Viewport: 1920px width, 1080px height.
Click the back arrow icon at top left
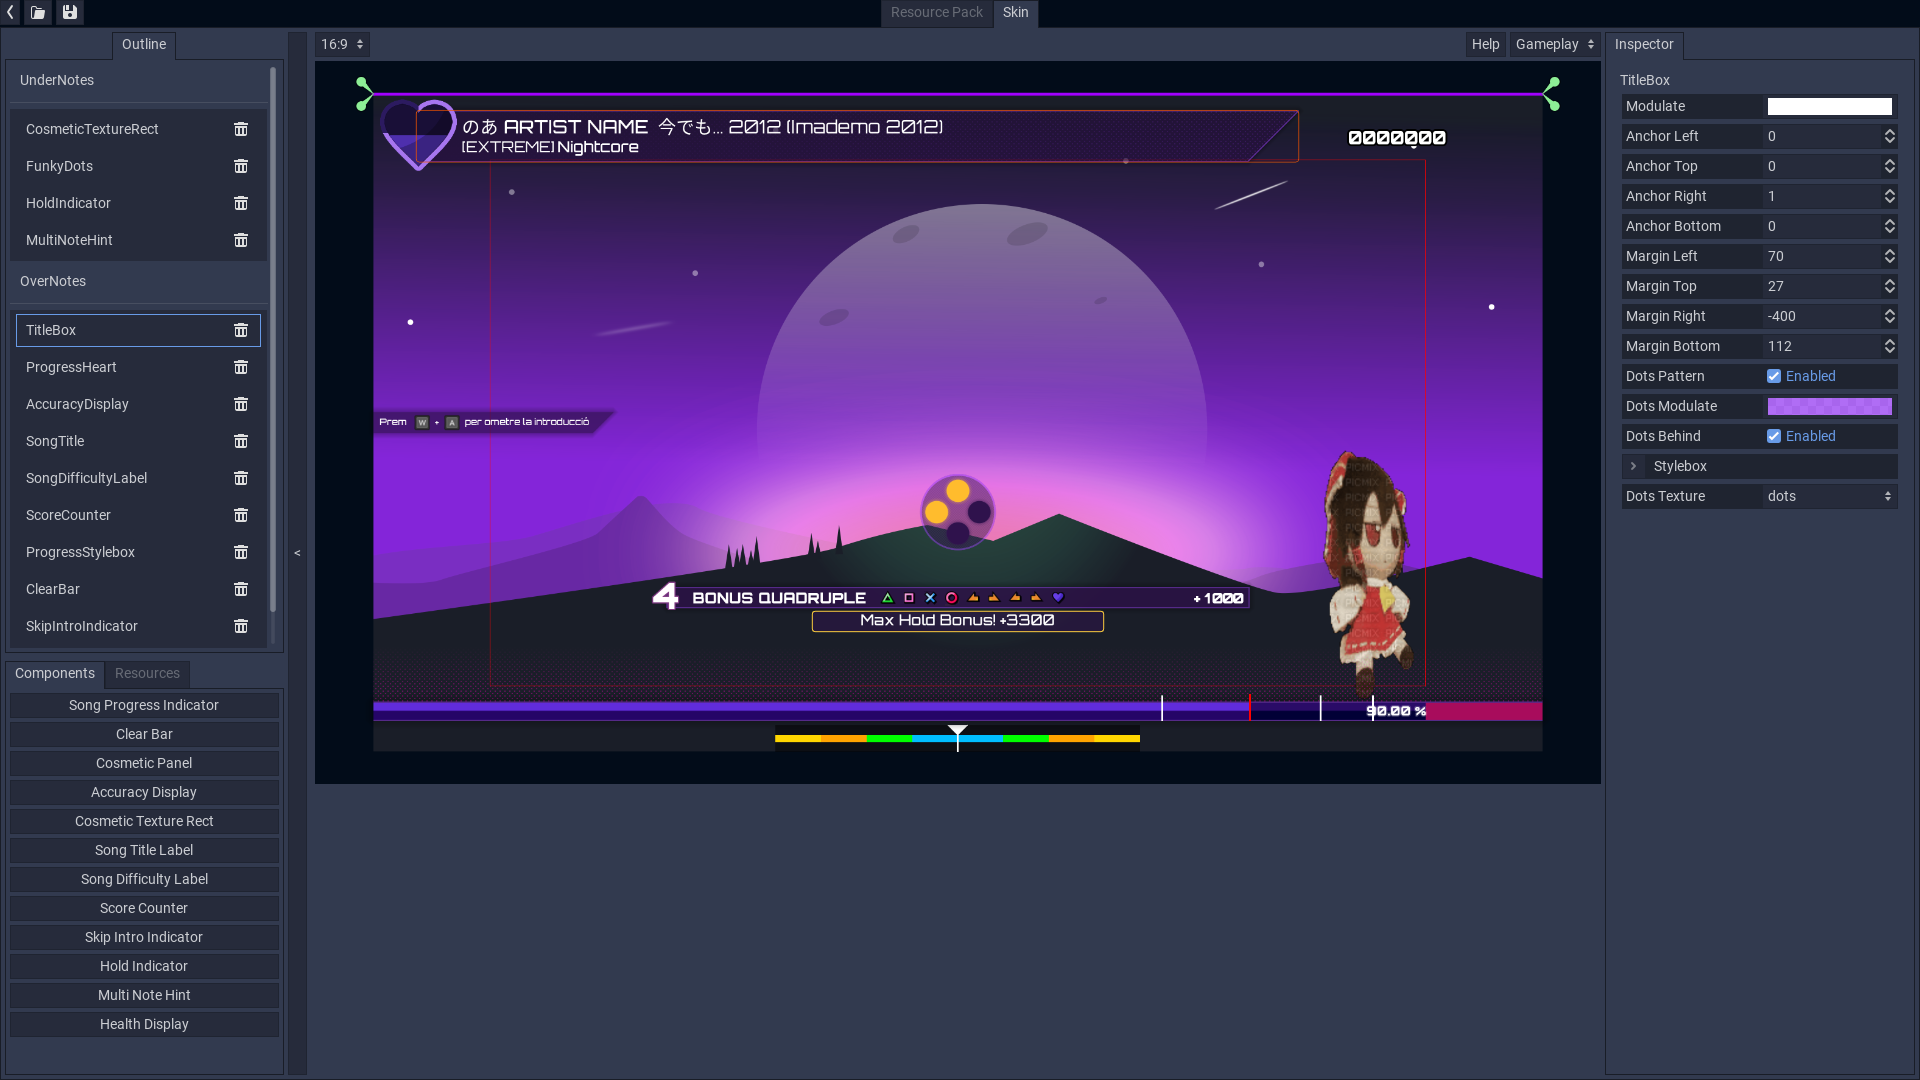point(10,13)
